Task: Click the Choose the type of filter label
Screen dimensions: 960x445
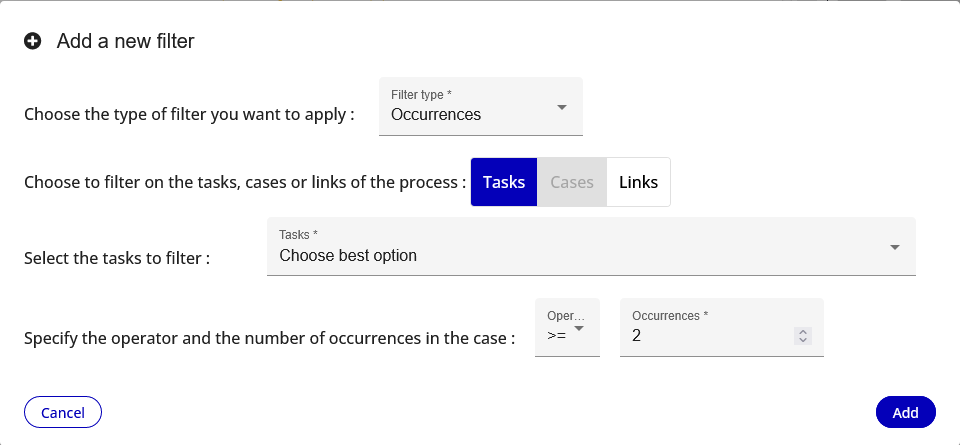Action: [189, 114]
